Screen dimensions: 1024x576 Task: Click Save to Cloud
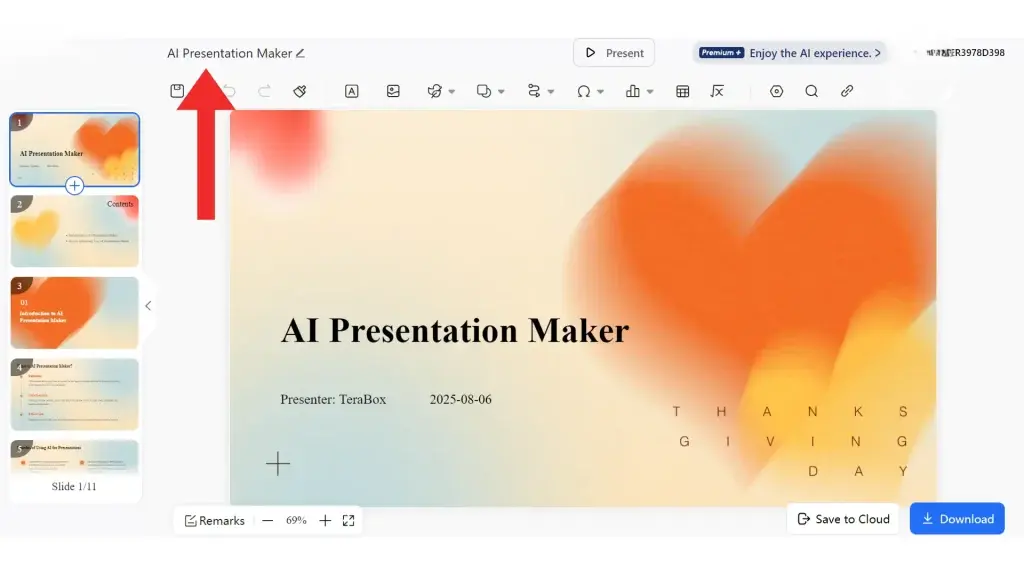click(843, 519)
